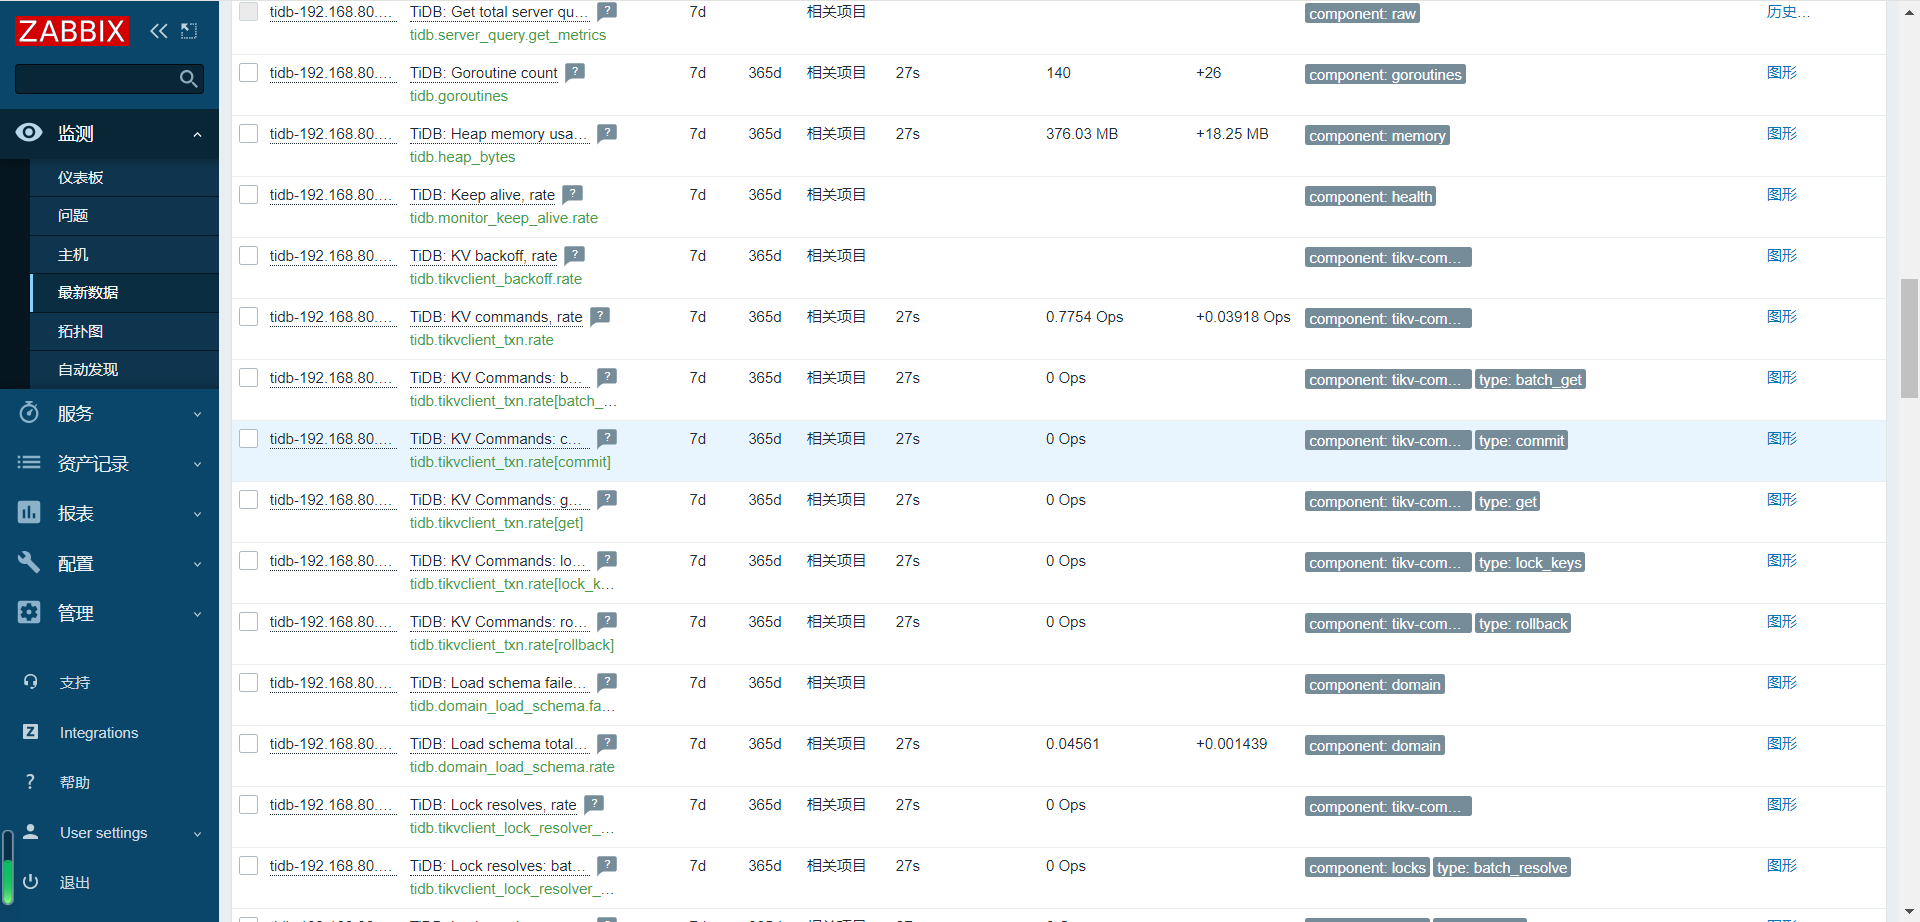Click the type: batch_resolve tag

[1502, 868]
